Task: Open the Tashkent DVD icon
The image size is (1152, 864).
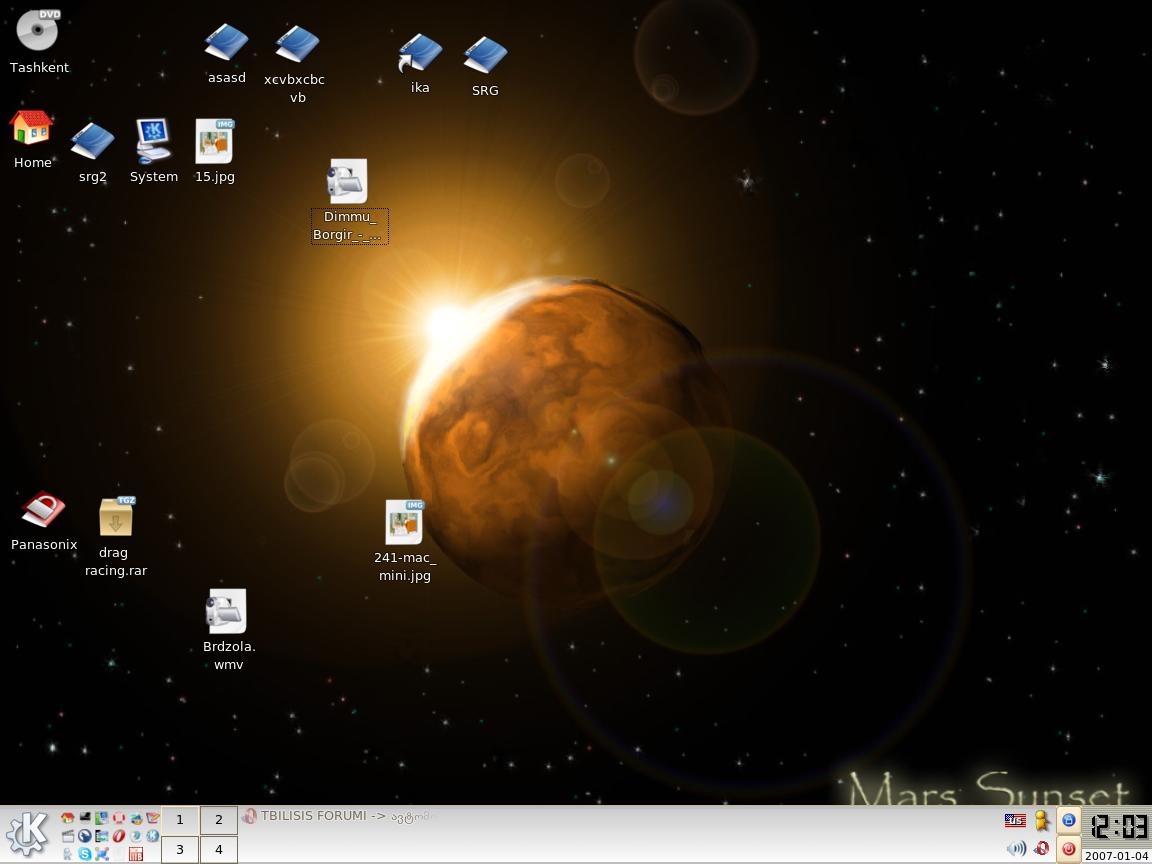Action: (x=38, y=31)
